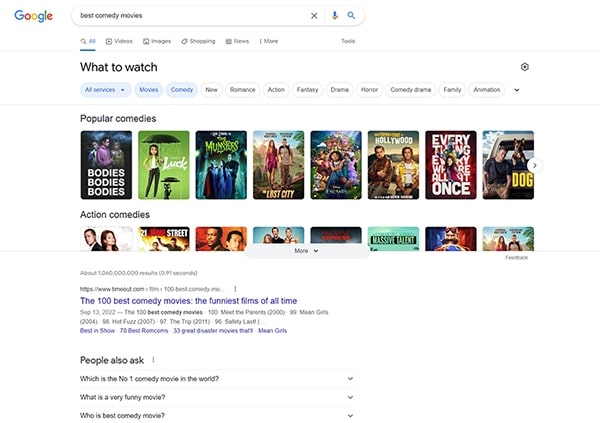Open the Tools options
Screen dimensions: 600x423
click(x=348, y=41)
